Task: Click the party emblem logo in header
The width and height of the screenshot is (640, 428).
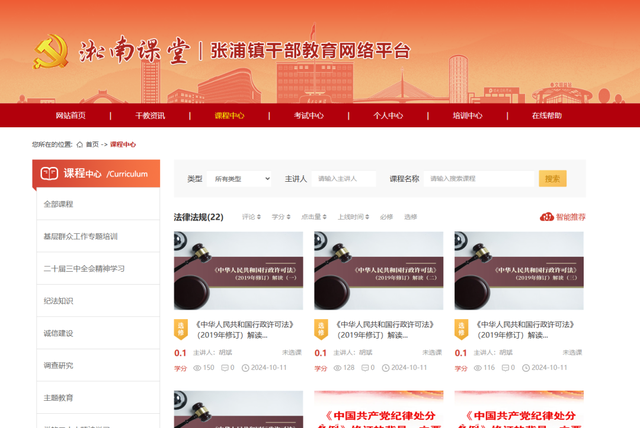Action: click(x=50, y=53)
